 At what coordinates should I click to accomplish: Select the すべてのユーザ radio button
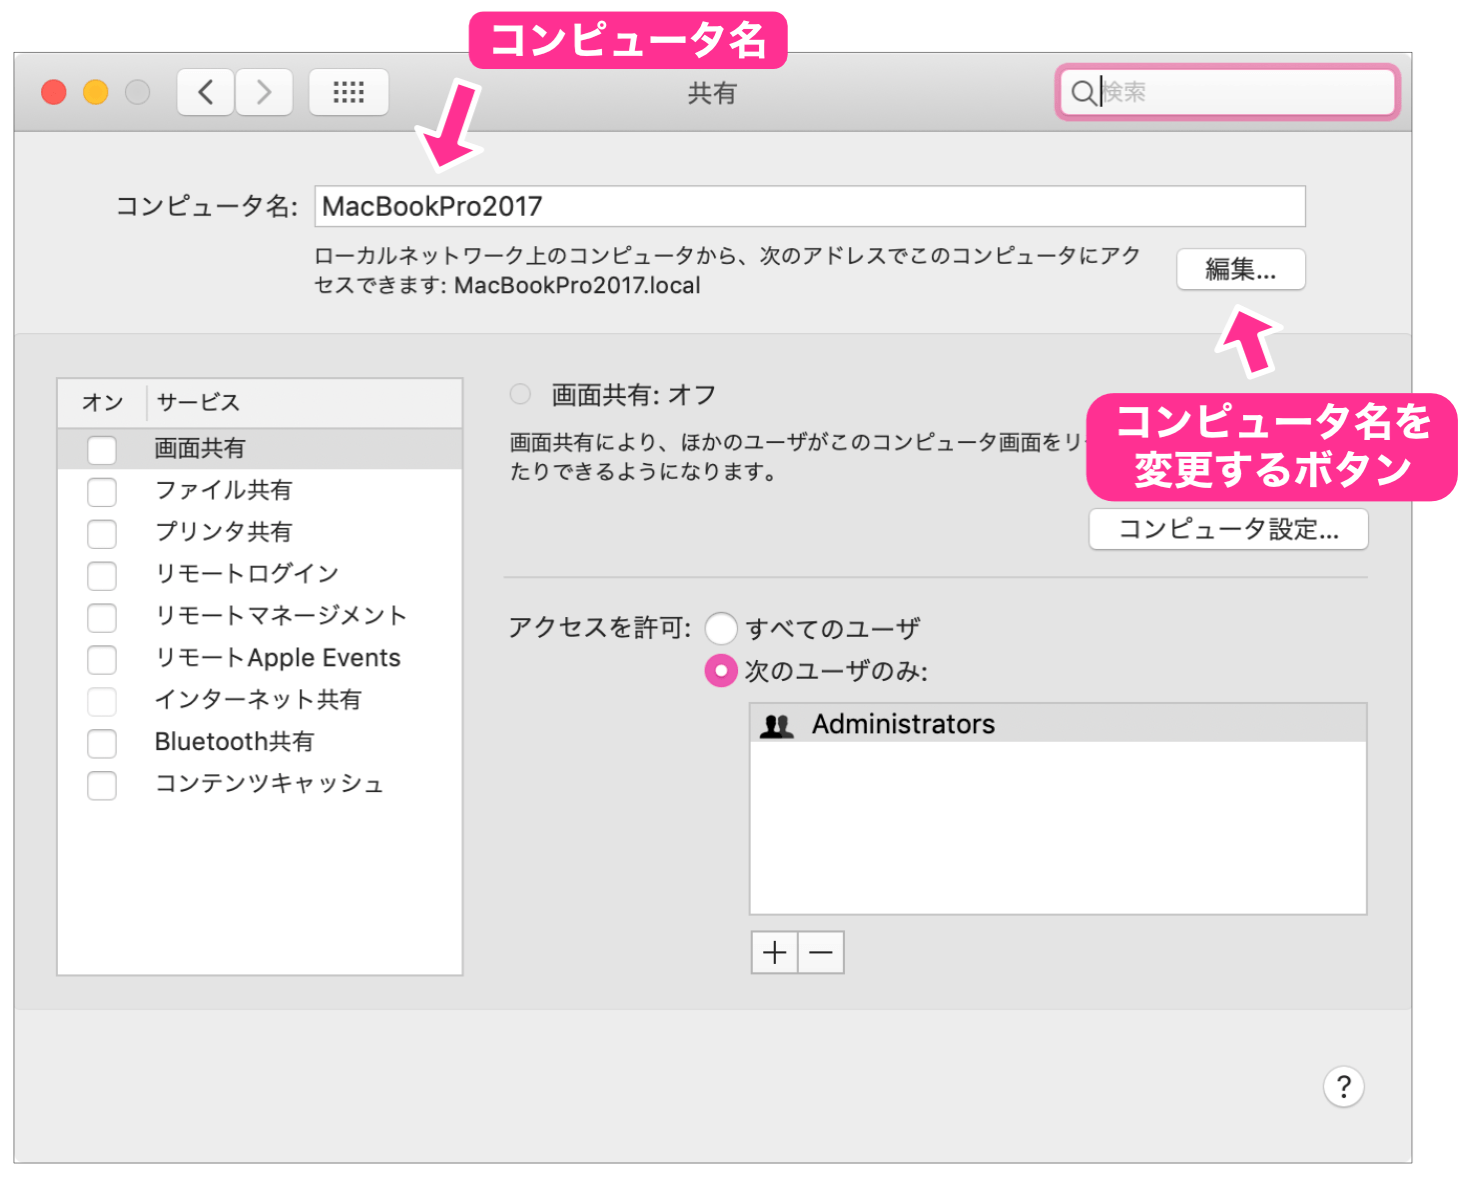pyautogui.click(x=722, y=628)
